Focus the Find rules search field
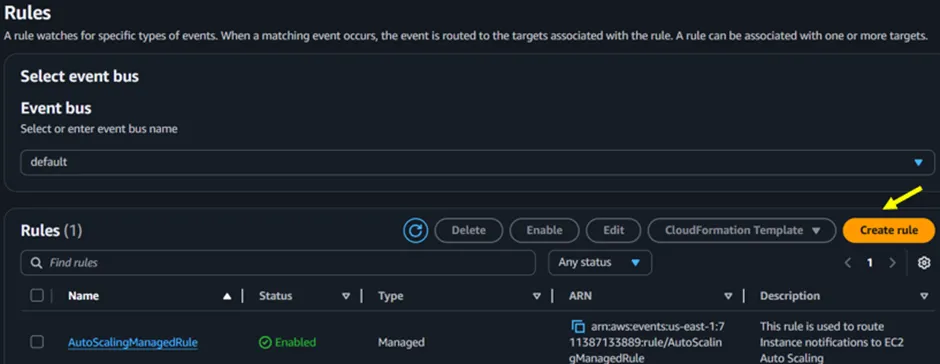The width and height of the screenshot is (940, 364). tap(278, 263)
